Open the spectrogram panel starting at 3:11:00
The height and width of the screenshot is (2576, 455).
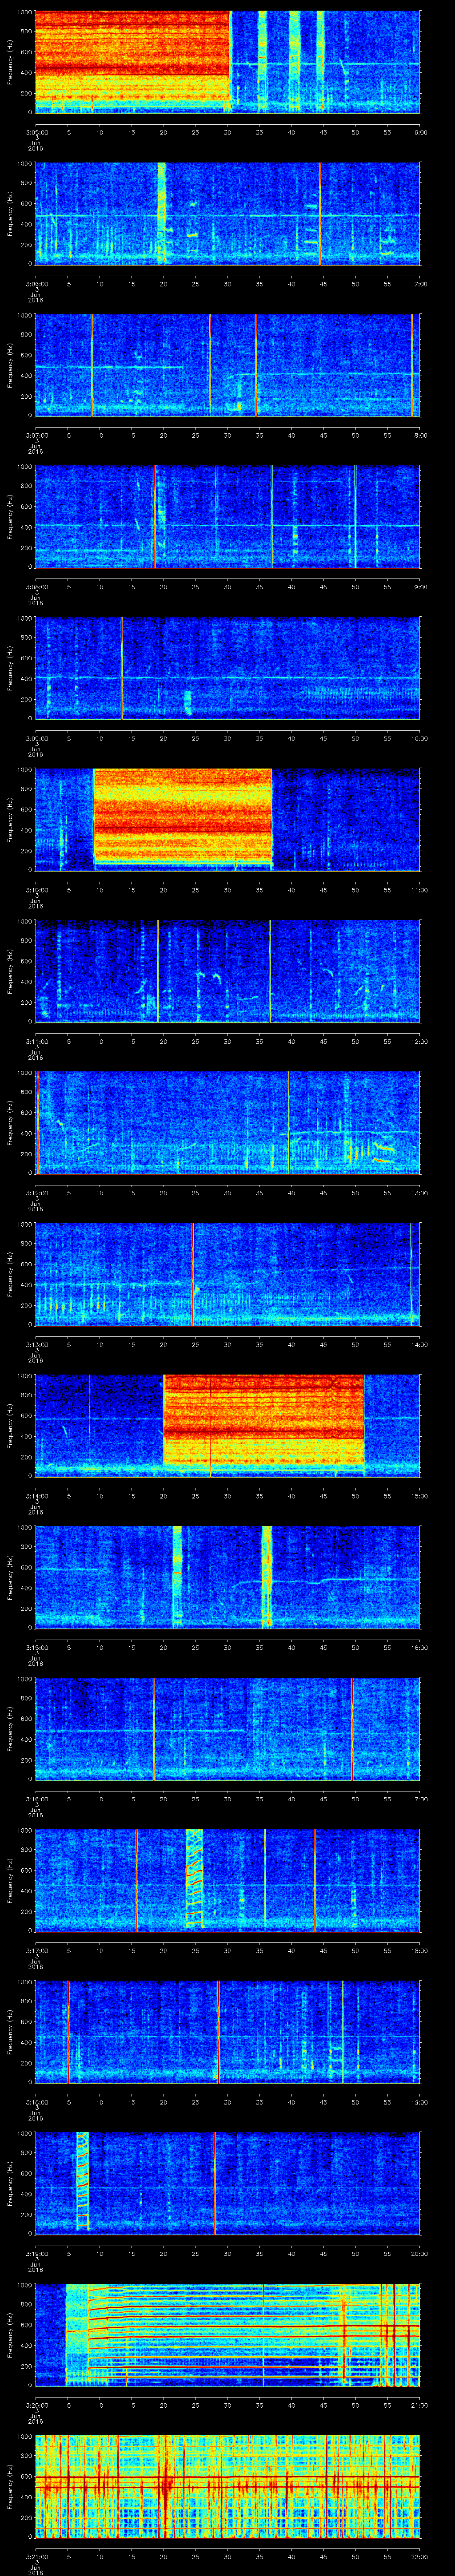tap(228, 971)
